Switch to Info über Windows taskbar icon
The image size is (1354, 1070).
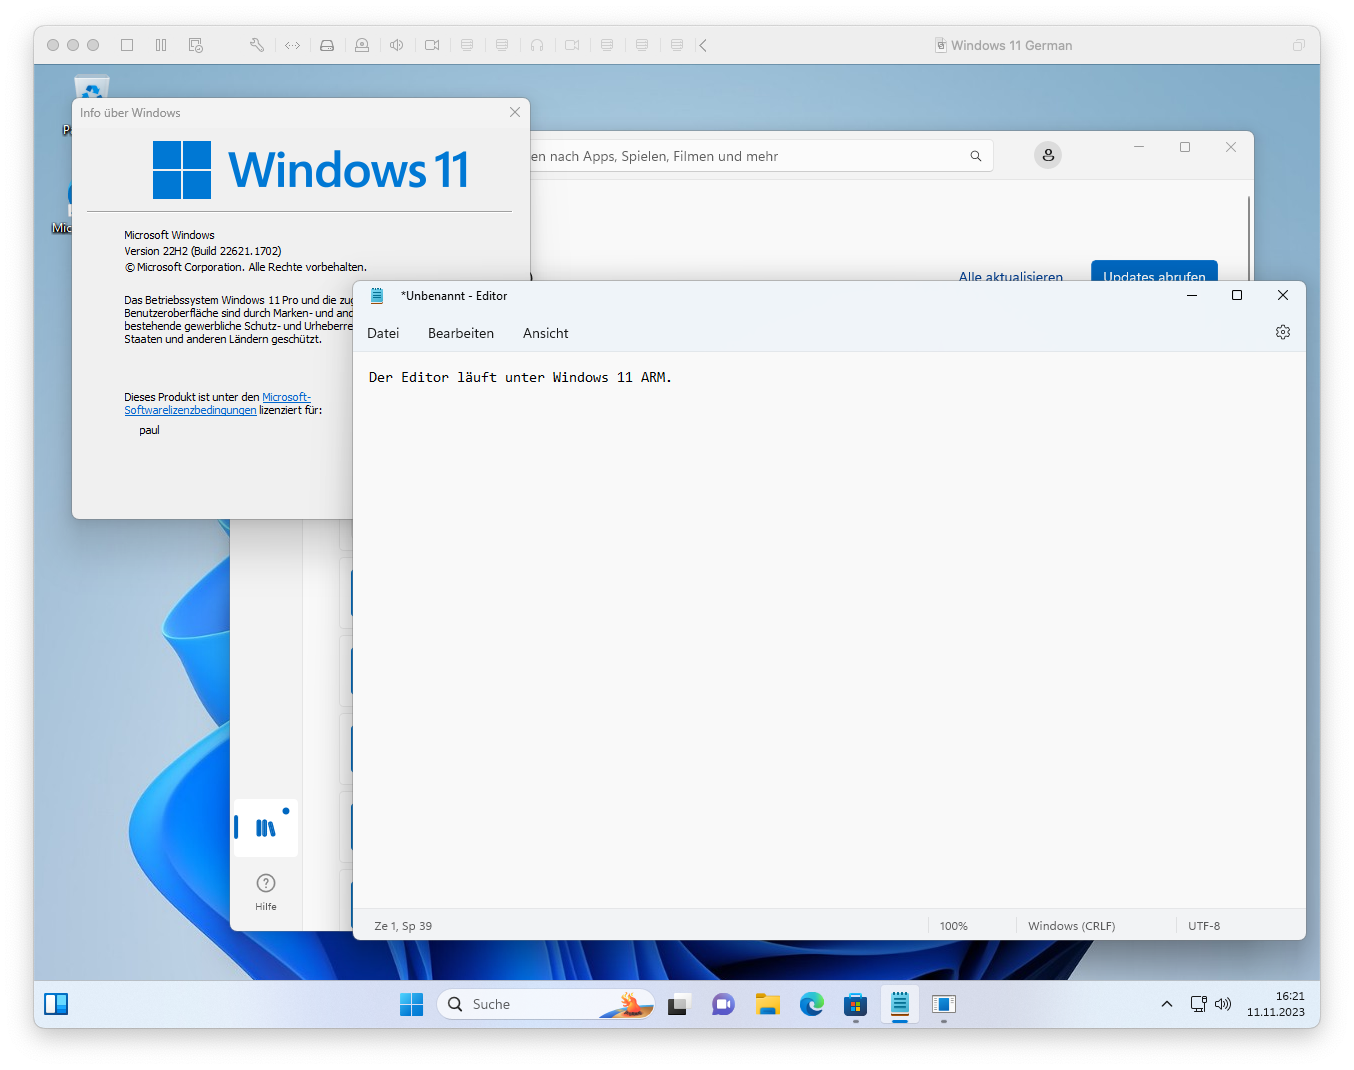coord(944,1004)
